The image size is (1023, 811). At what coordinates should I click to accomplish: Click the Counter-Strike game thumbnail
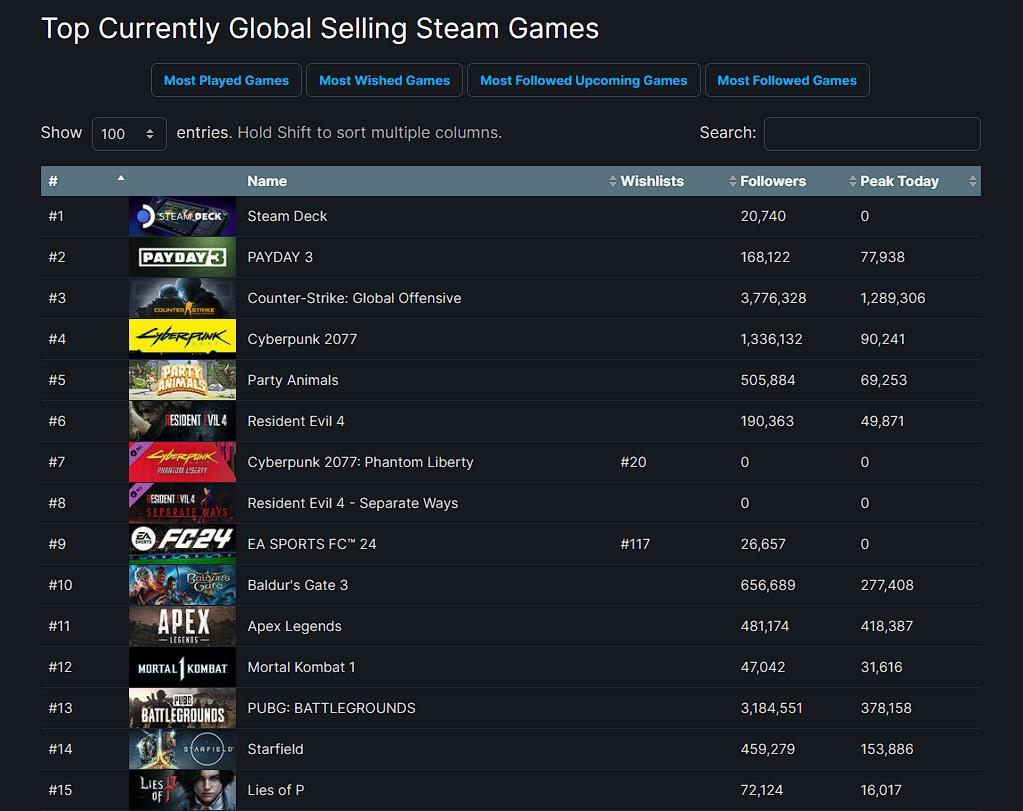pyautogui.click(x=182, y=298)
